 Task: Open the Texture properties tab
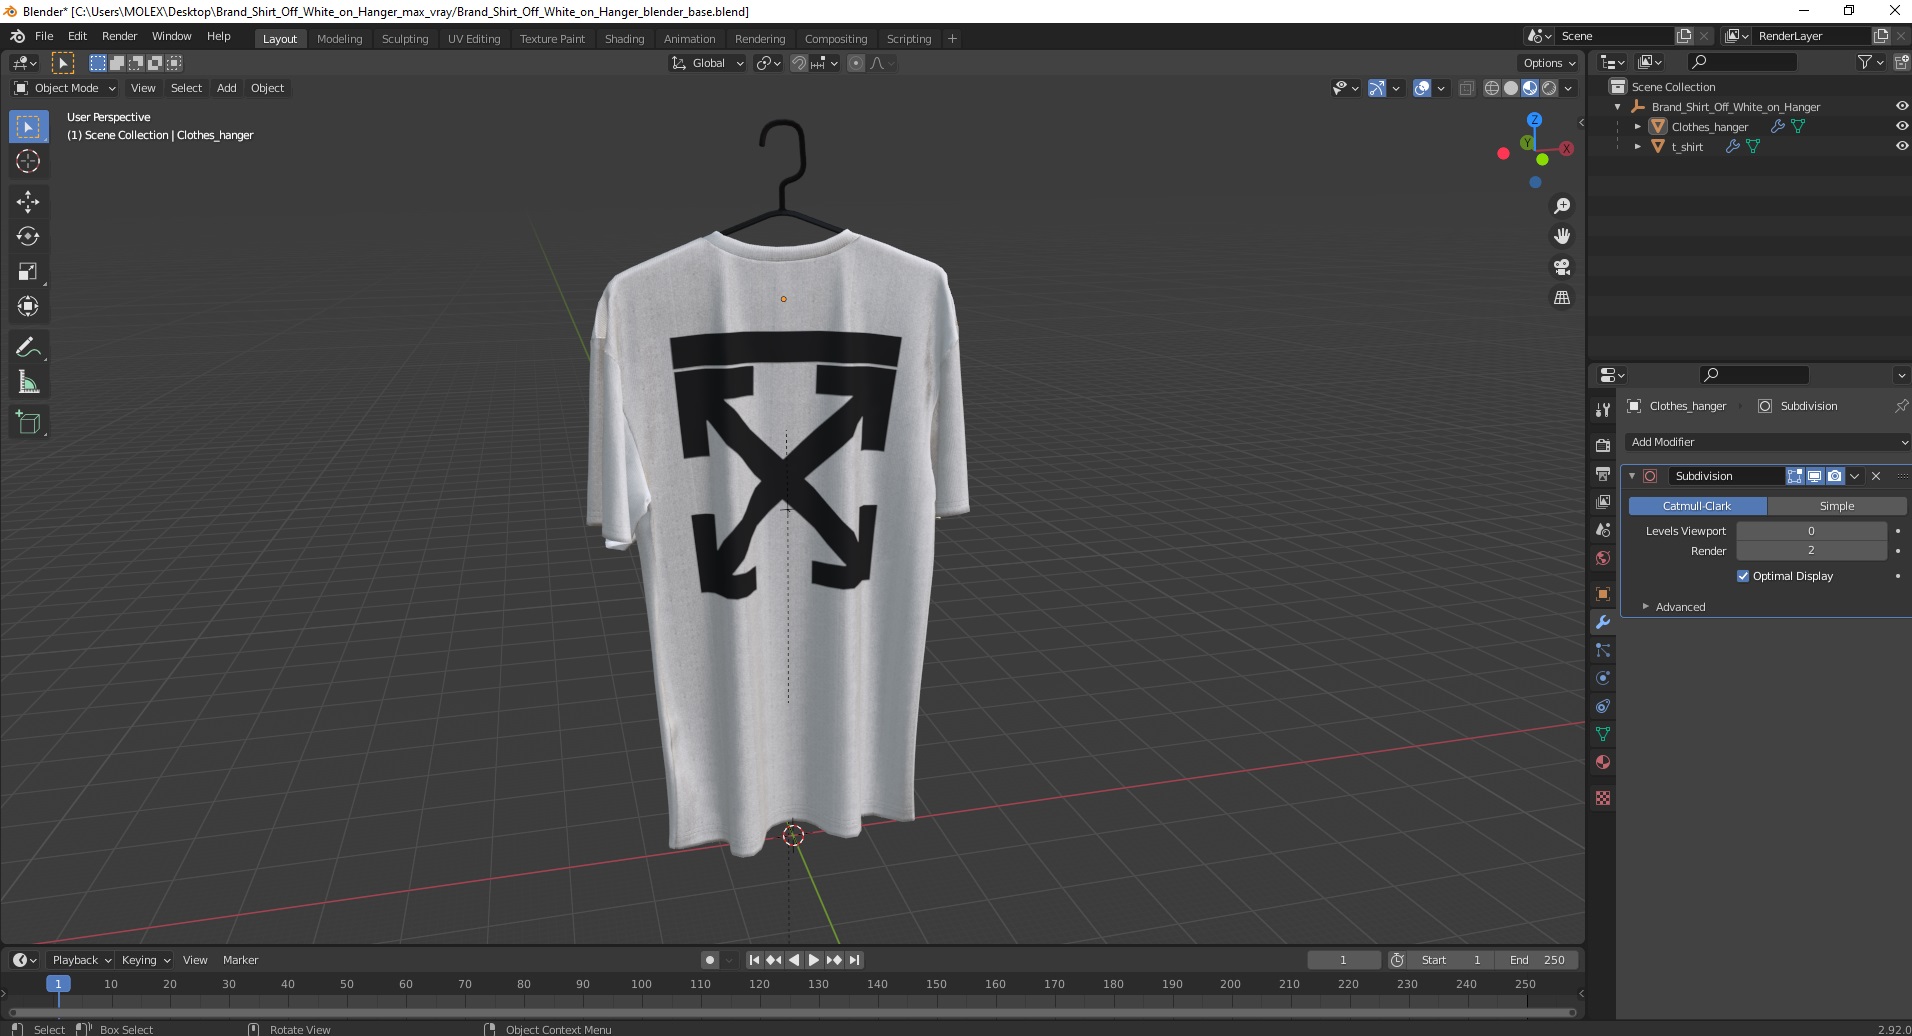pos(1603,798)
